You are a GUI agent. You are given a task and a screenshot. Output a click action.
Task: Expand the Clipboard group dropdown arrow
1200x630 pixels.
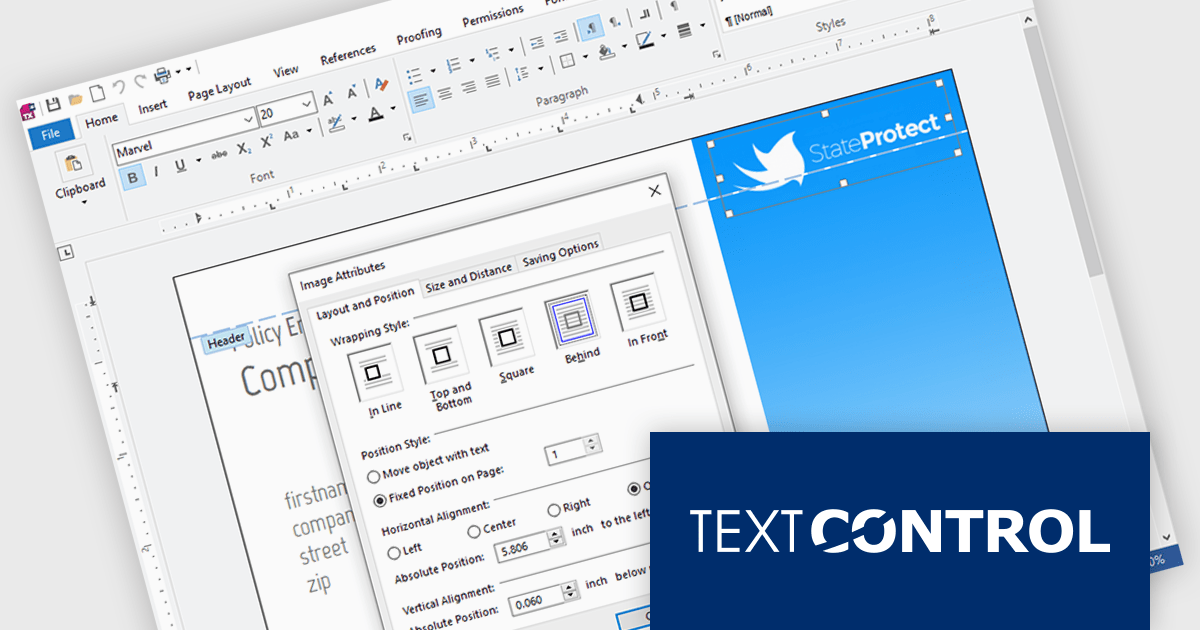pos(84,202)
